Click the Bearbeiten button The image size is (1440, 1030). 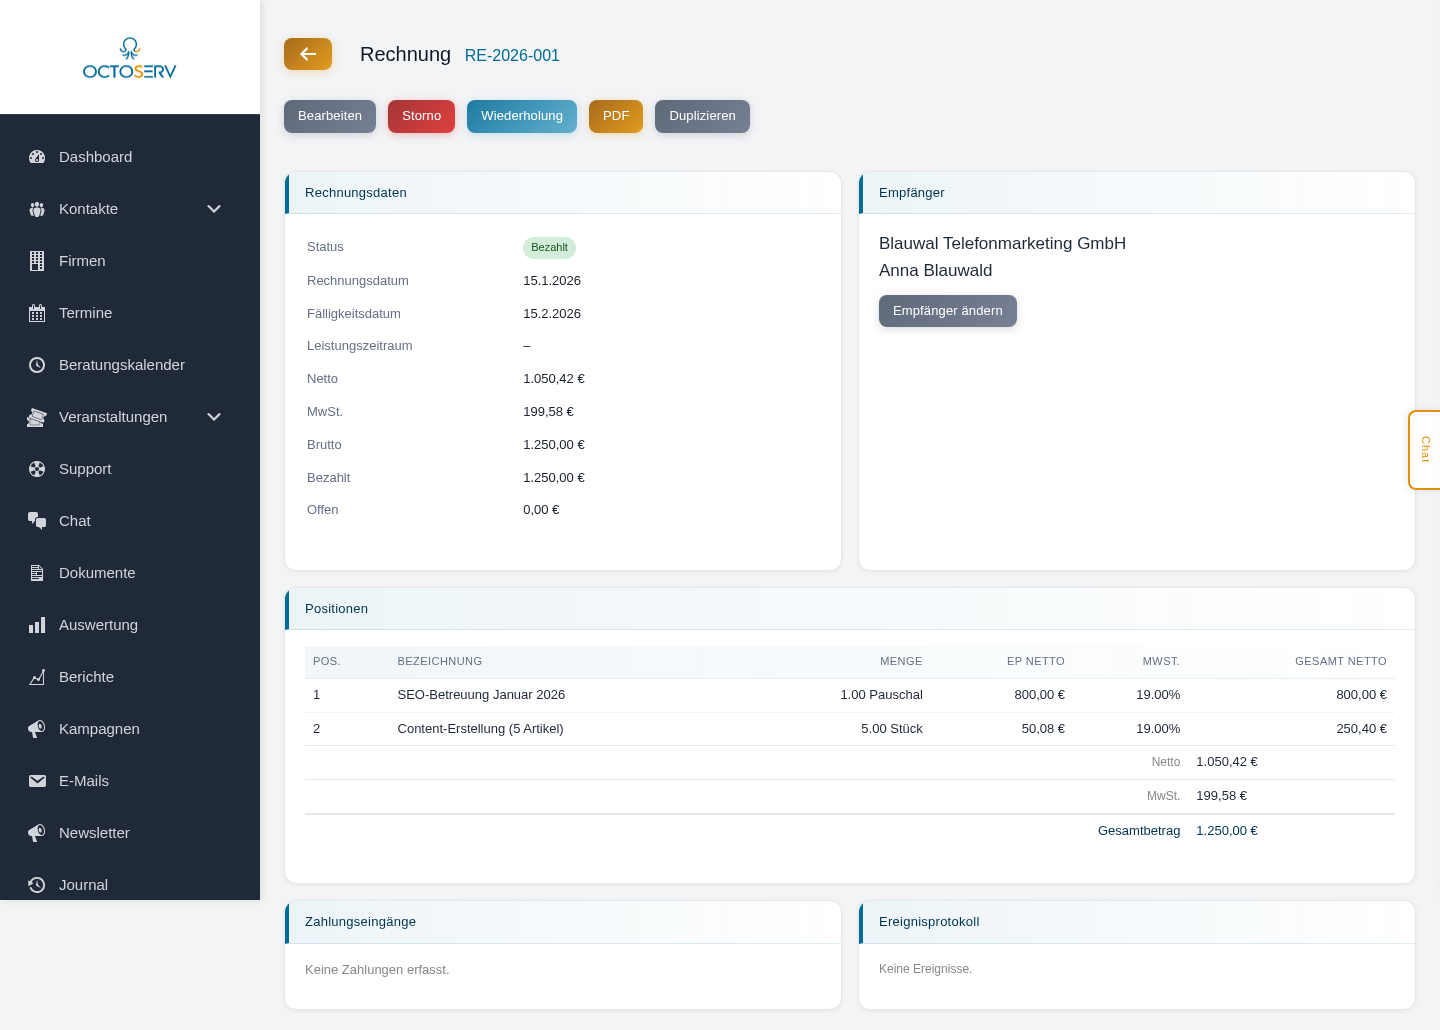[x=330, y=116]
